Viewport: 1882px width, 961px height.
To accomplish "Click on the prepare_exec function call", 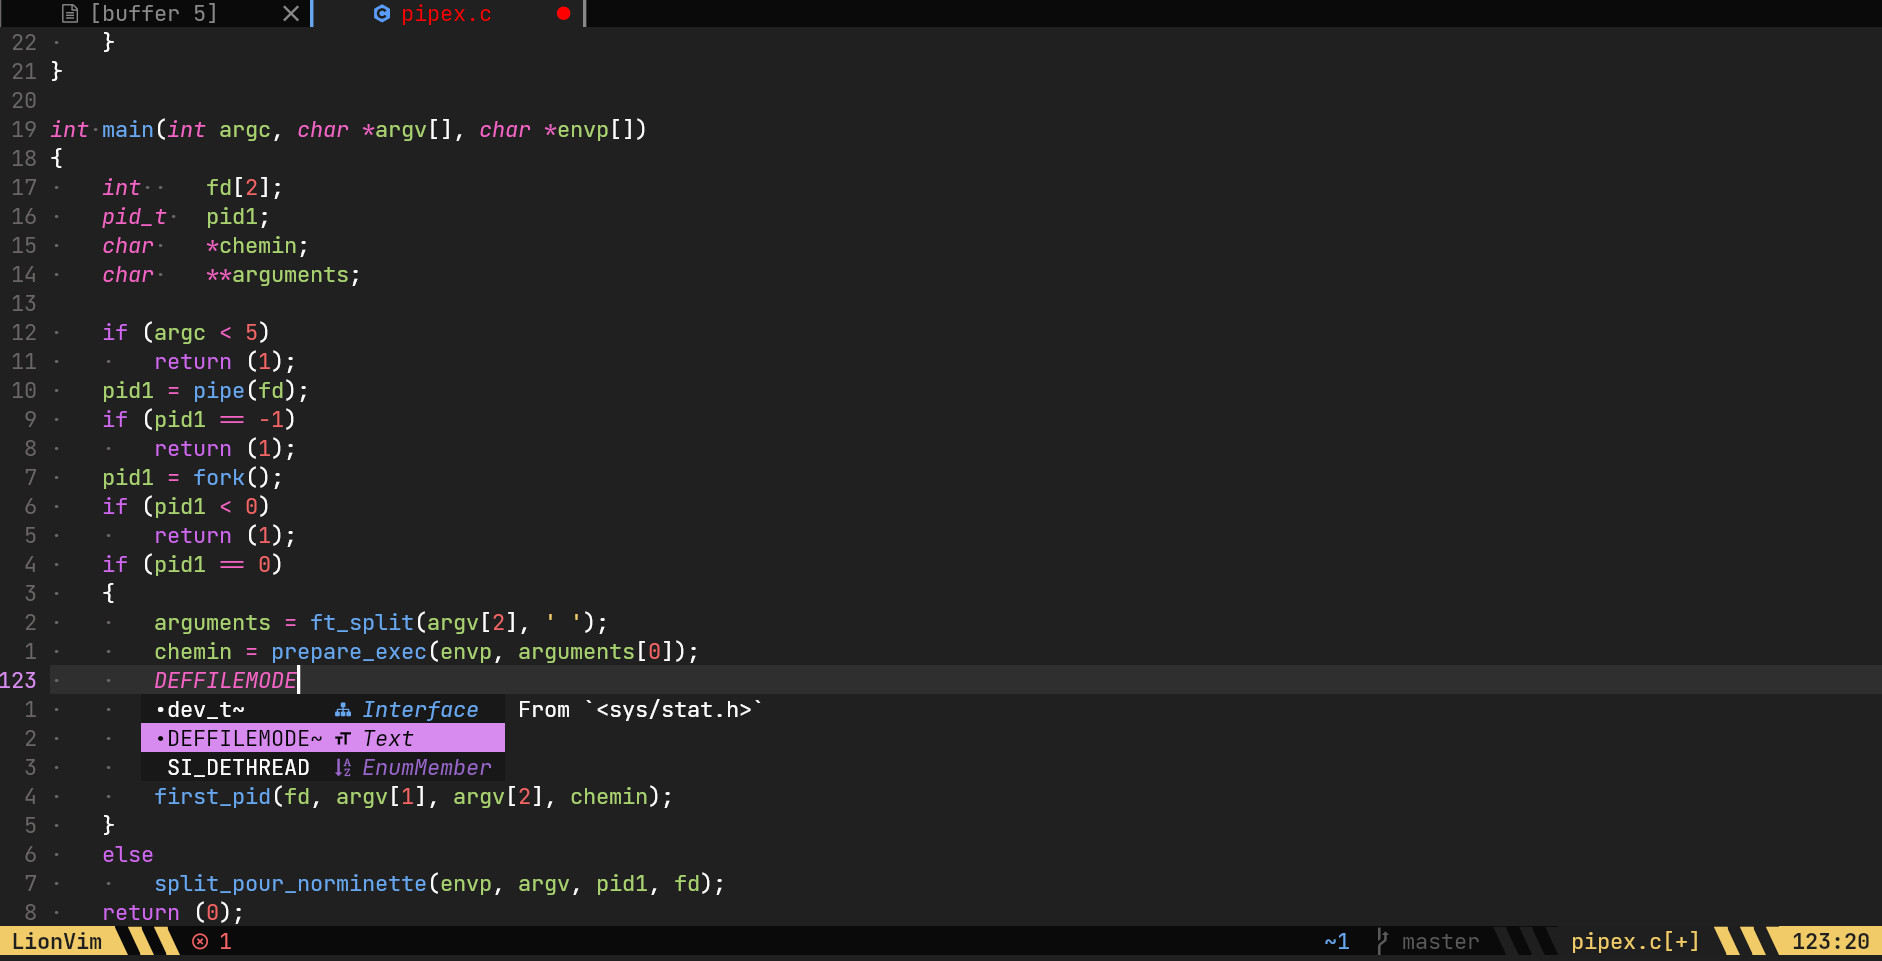I will point(349,652).
